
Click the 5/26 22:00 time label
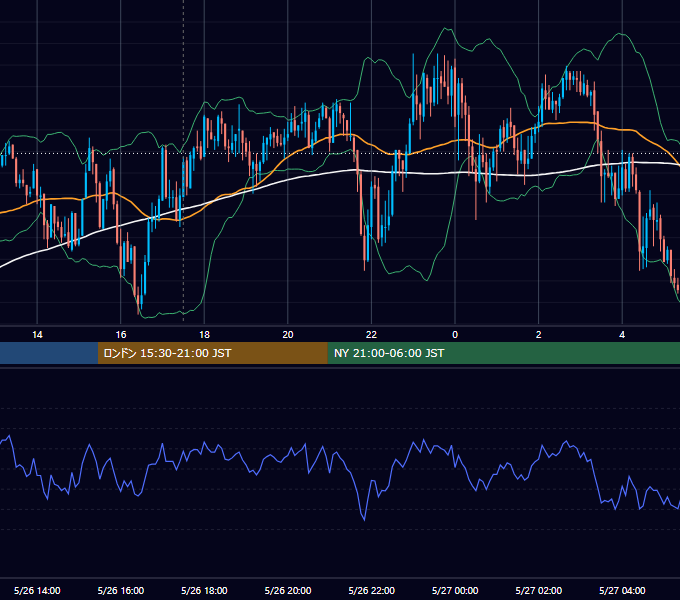[x=372, y=590]
